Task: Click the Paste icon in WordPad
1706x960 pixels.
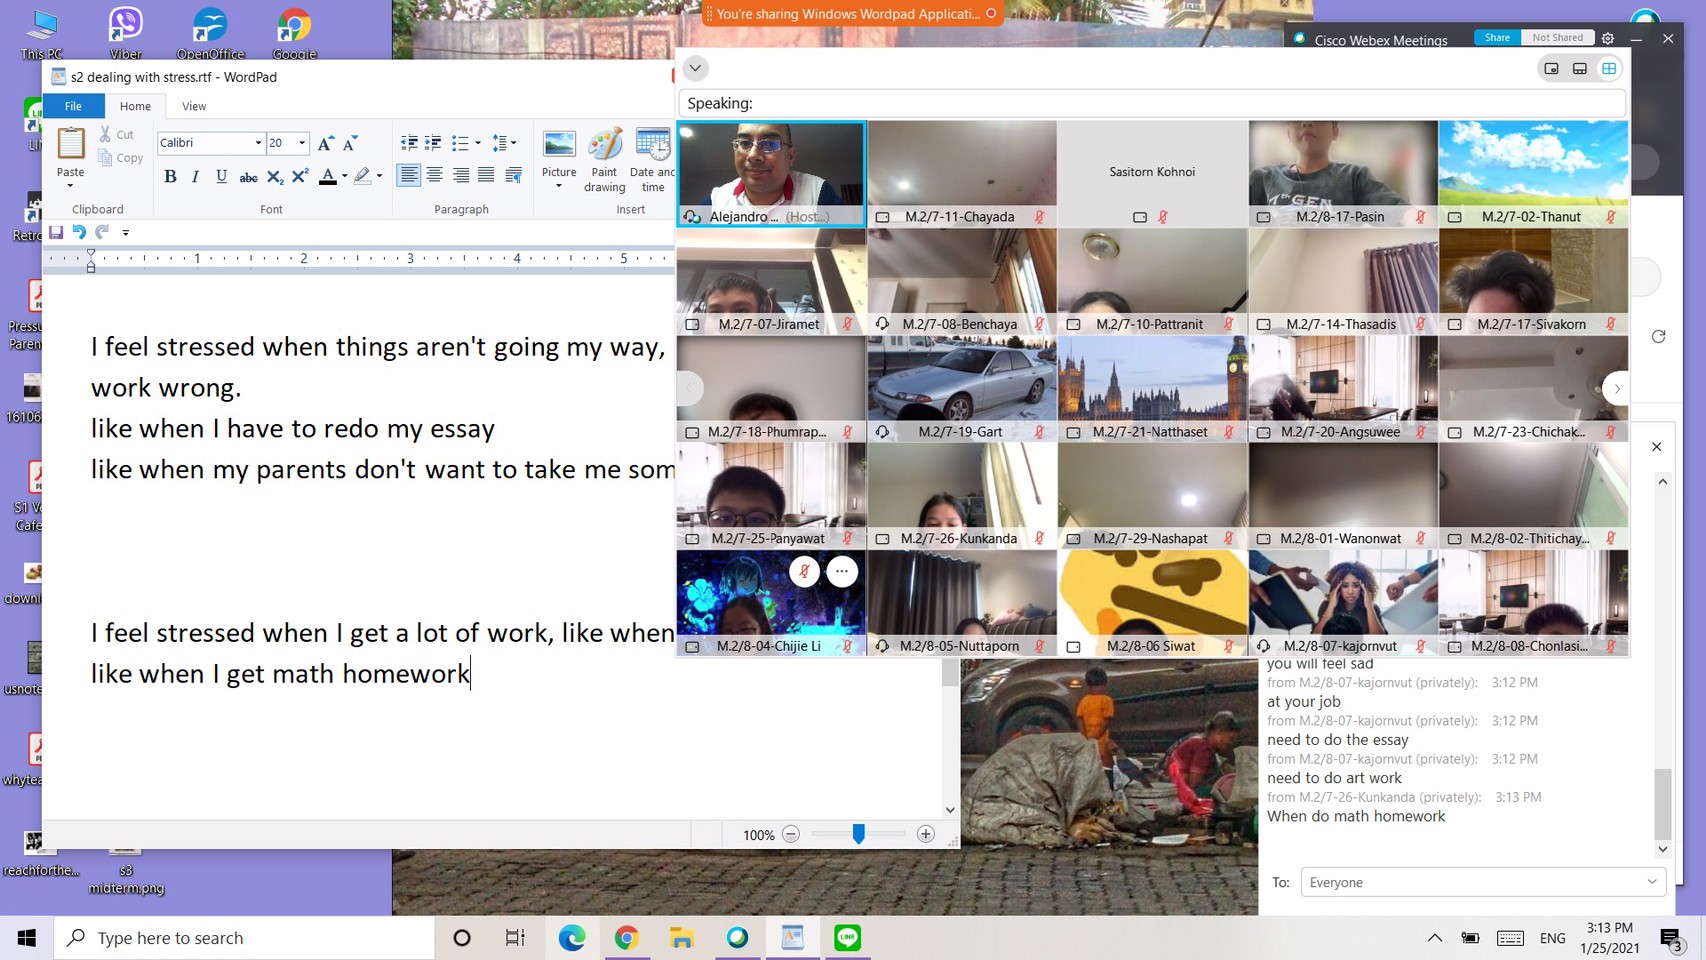Action: click(71, 144)
